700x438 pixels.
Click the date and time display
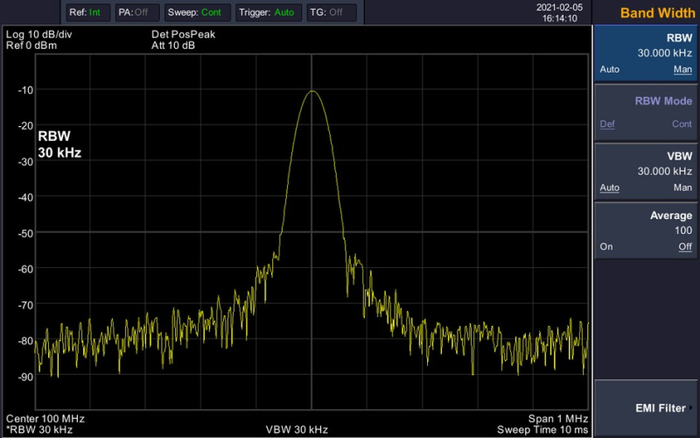pos(559,13)
